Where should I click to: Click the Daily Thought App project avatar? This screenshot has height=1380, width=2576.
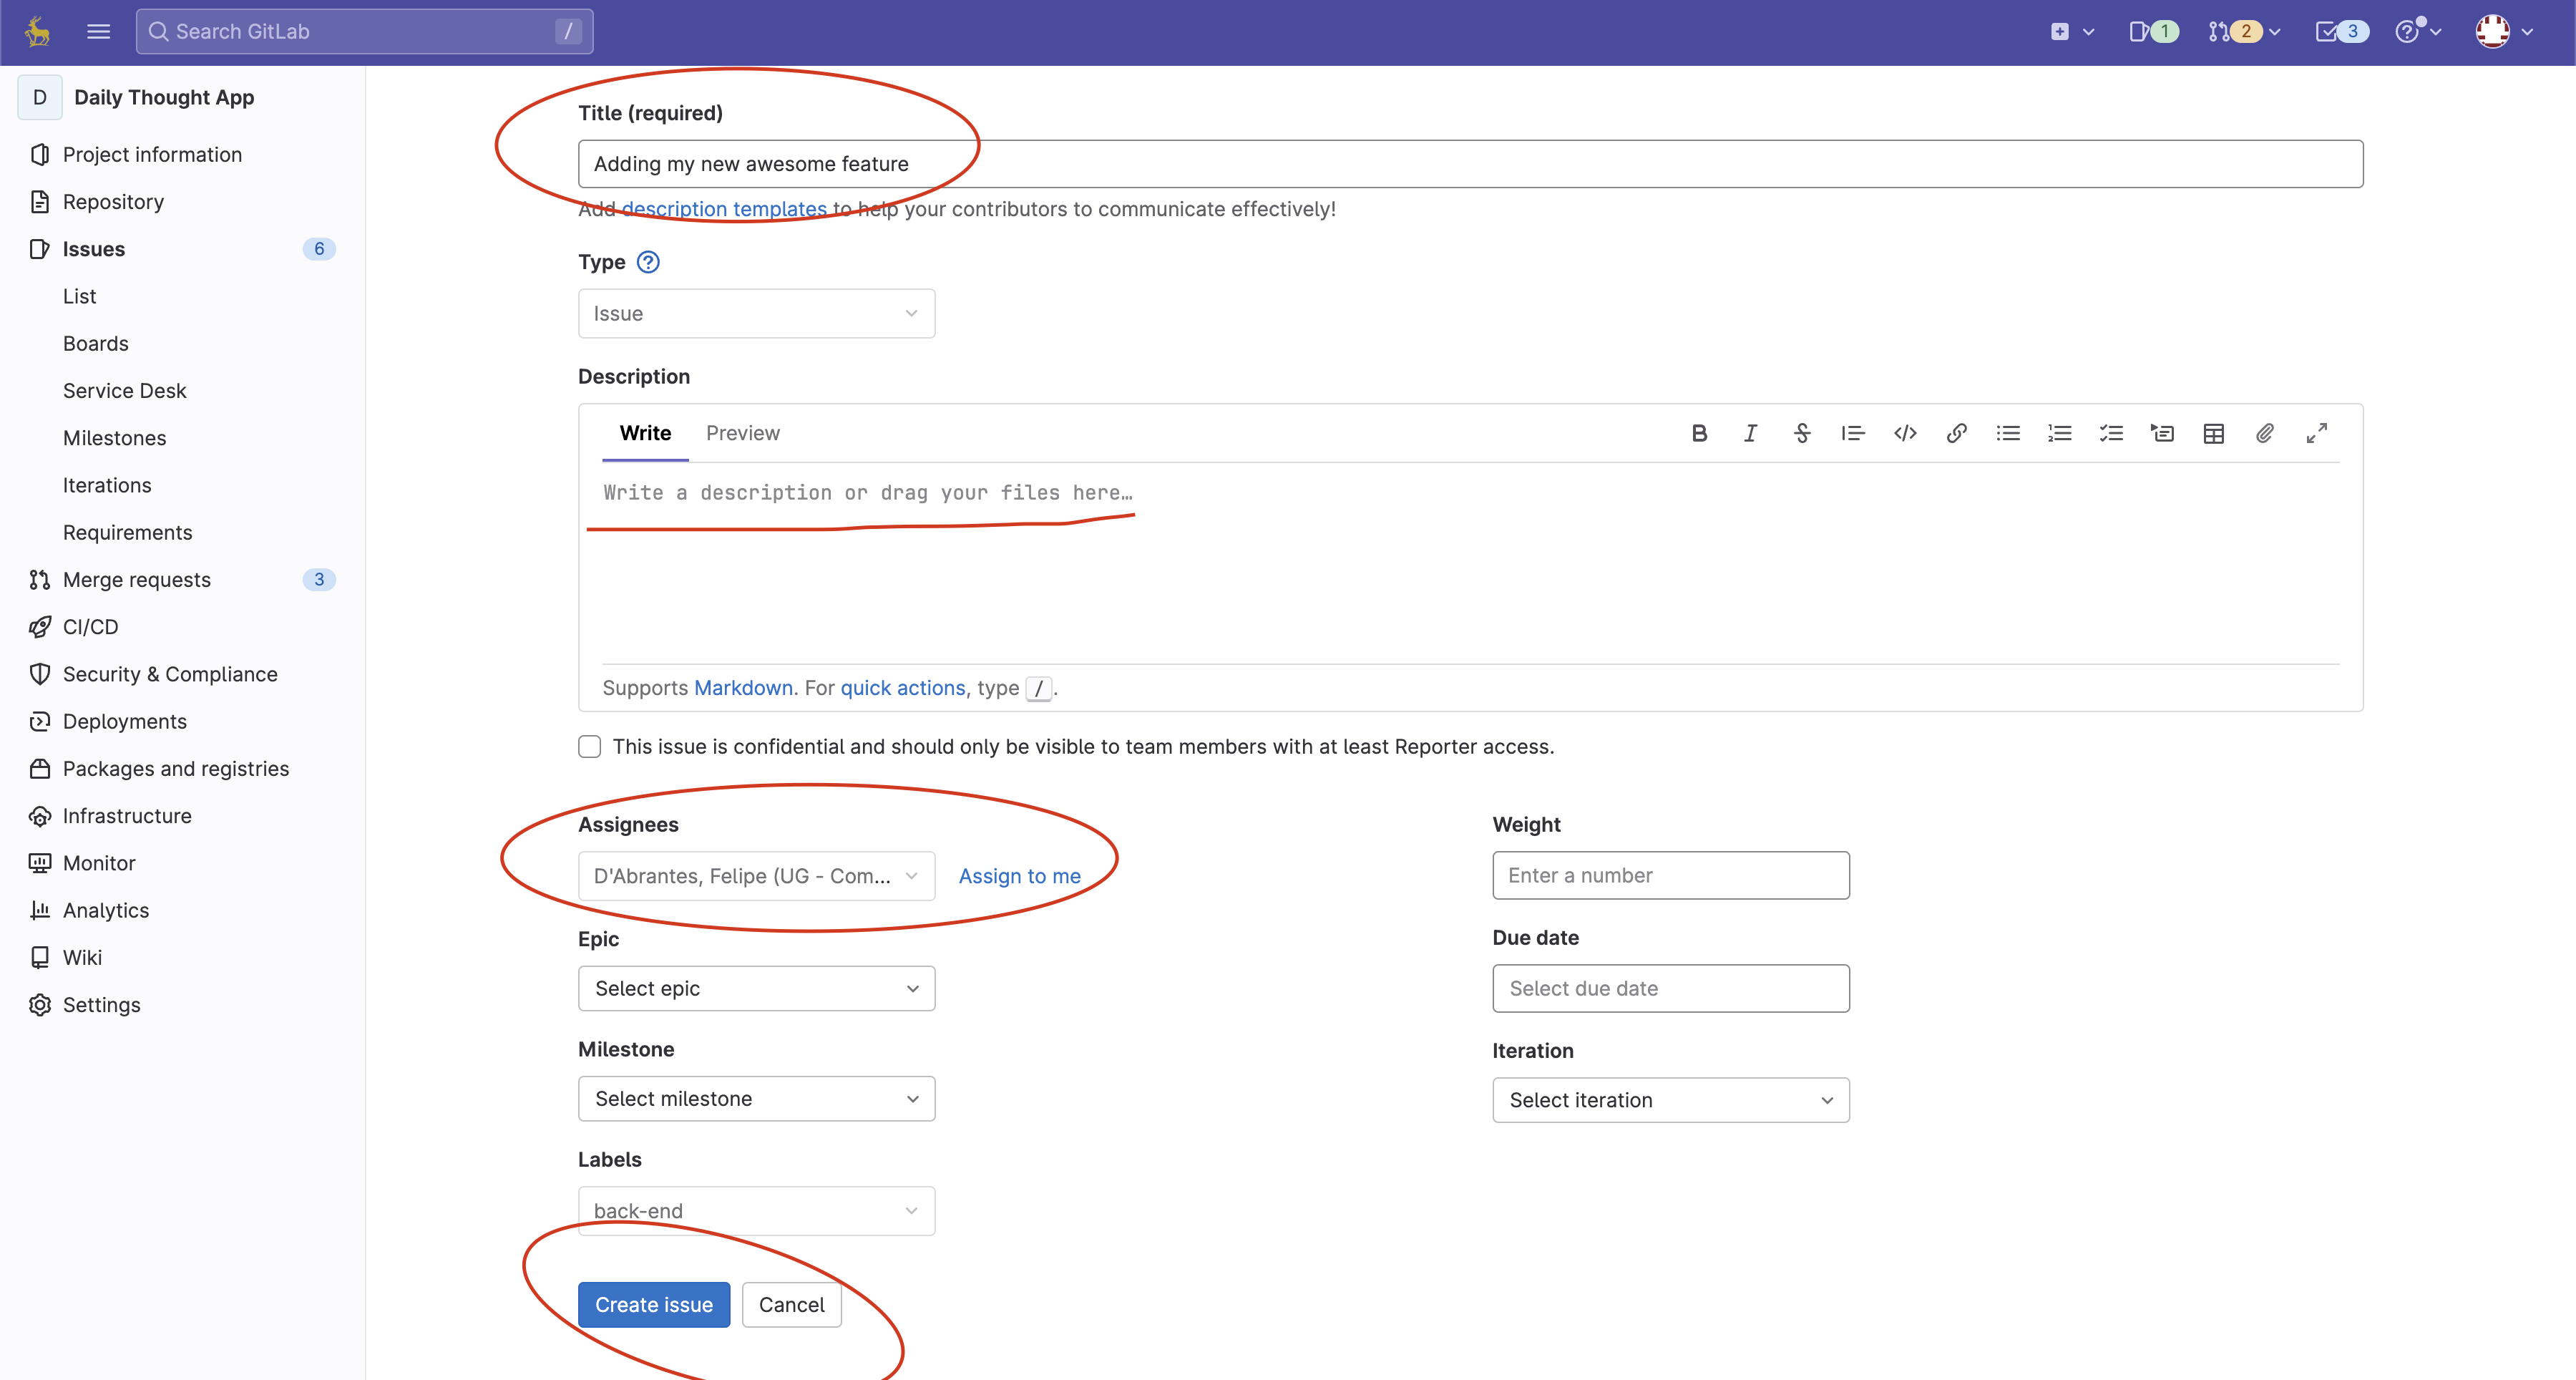click(x=40, y=97)
